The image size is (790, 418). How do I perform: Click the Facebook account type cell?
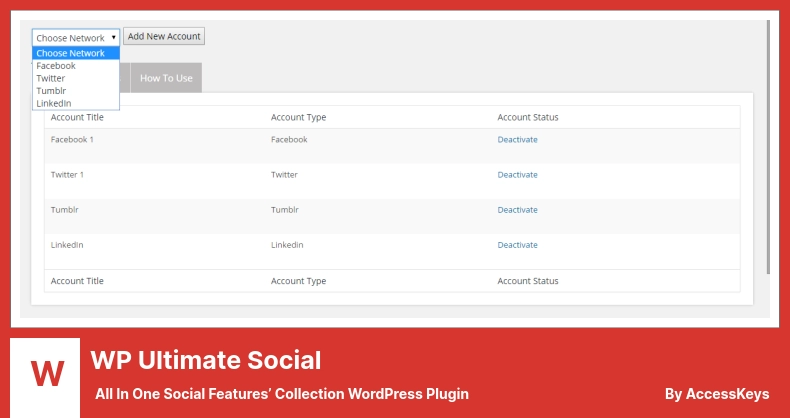[289, 140]
